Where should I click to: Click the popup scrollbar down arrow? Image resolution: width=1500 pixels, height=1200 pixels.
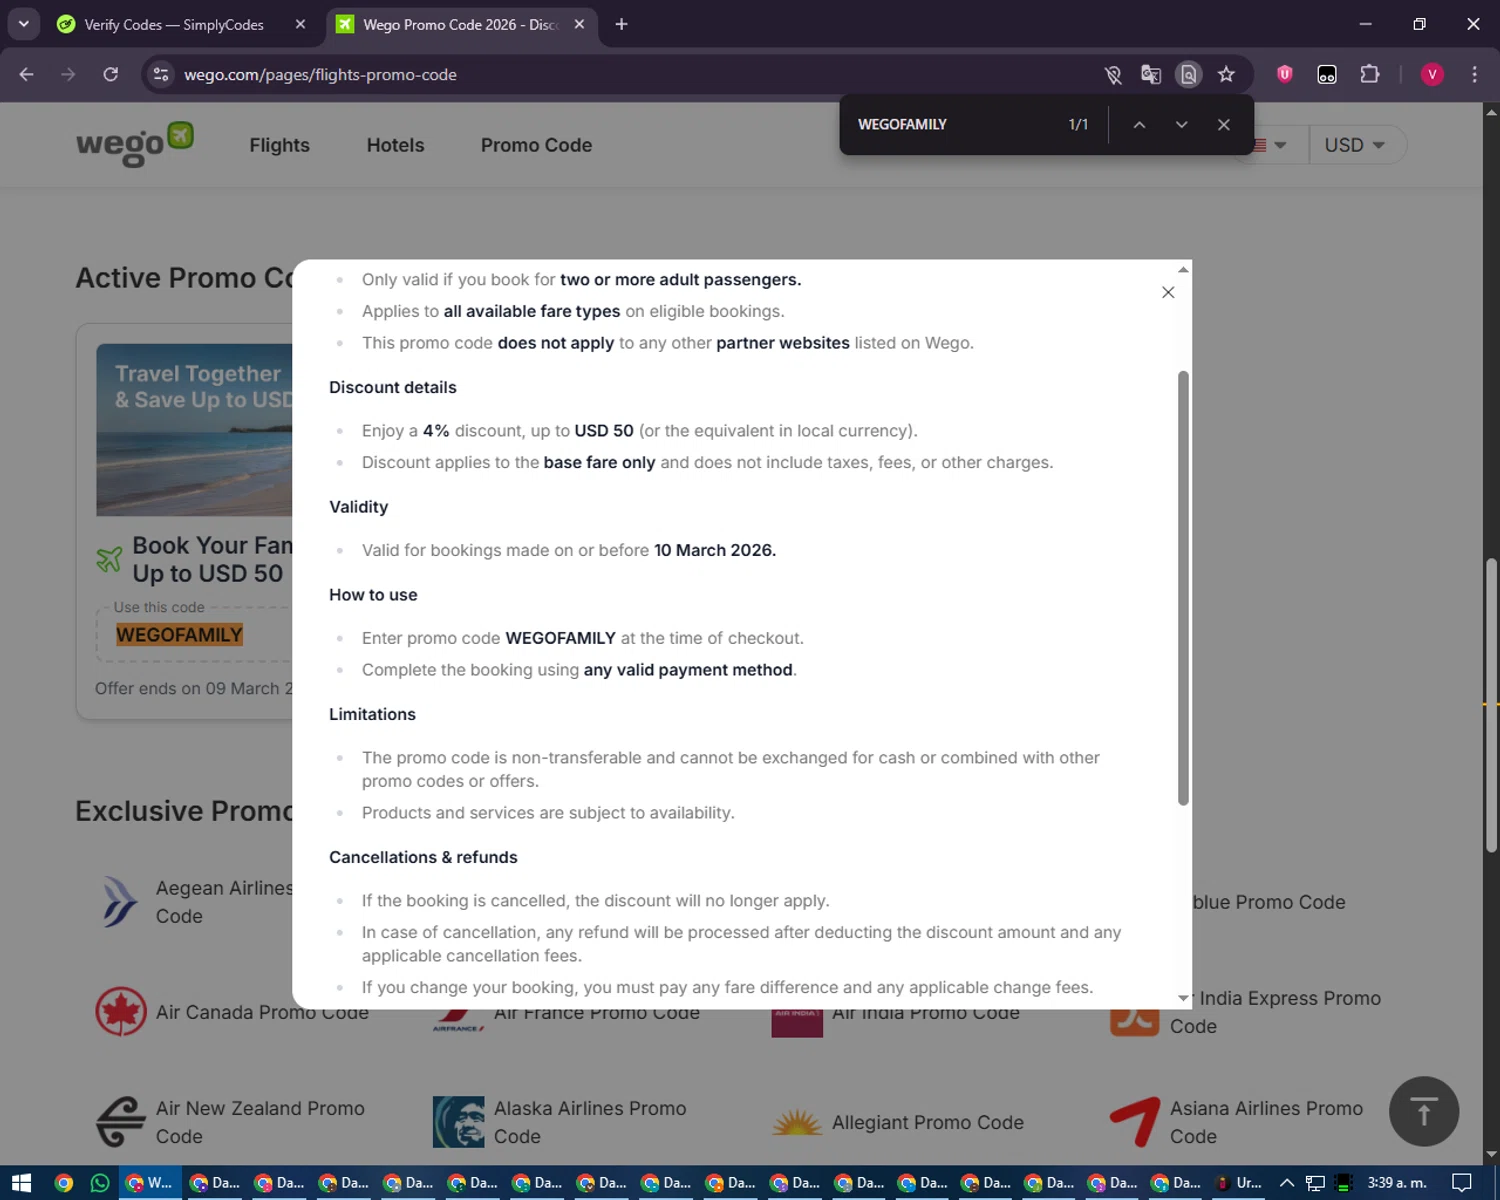click(1183, 998)
